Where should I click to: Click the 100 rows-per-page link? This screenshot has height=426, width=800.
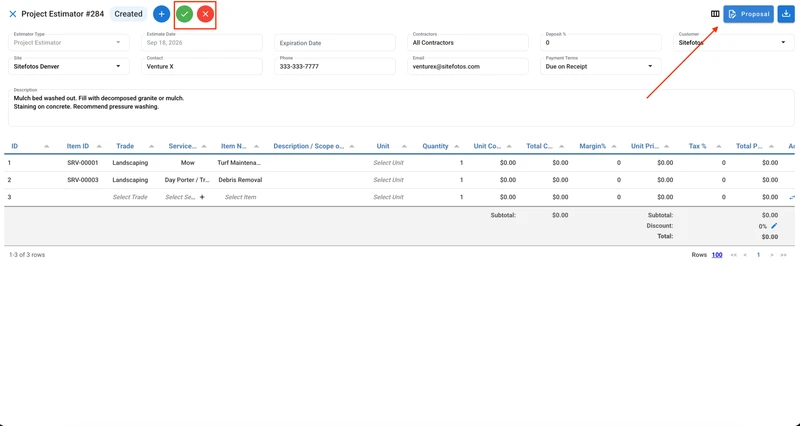point(717,255)
